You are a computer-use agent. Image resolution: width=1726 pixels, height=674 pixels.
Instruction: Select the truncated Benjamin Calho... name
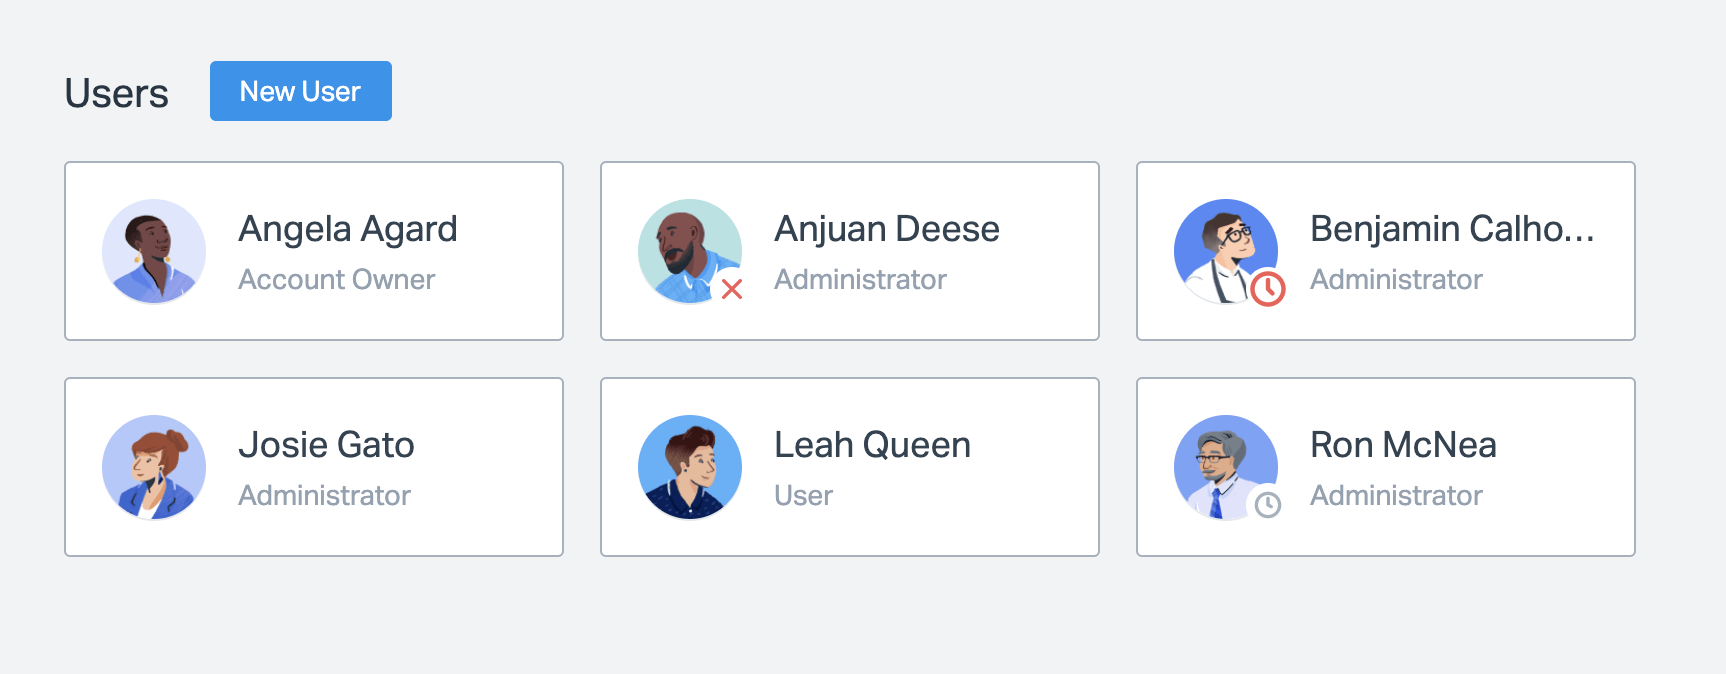click(x=1452, y=229)
